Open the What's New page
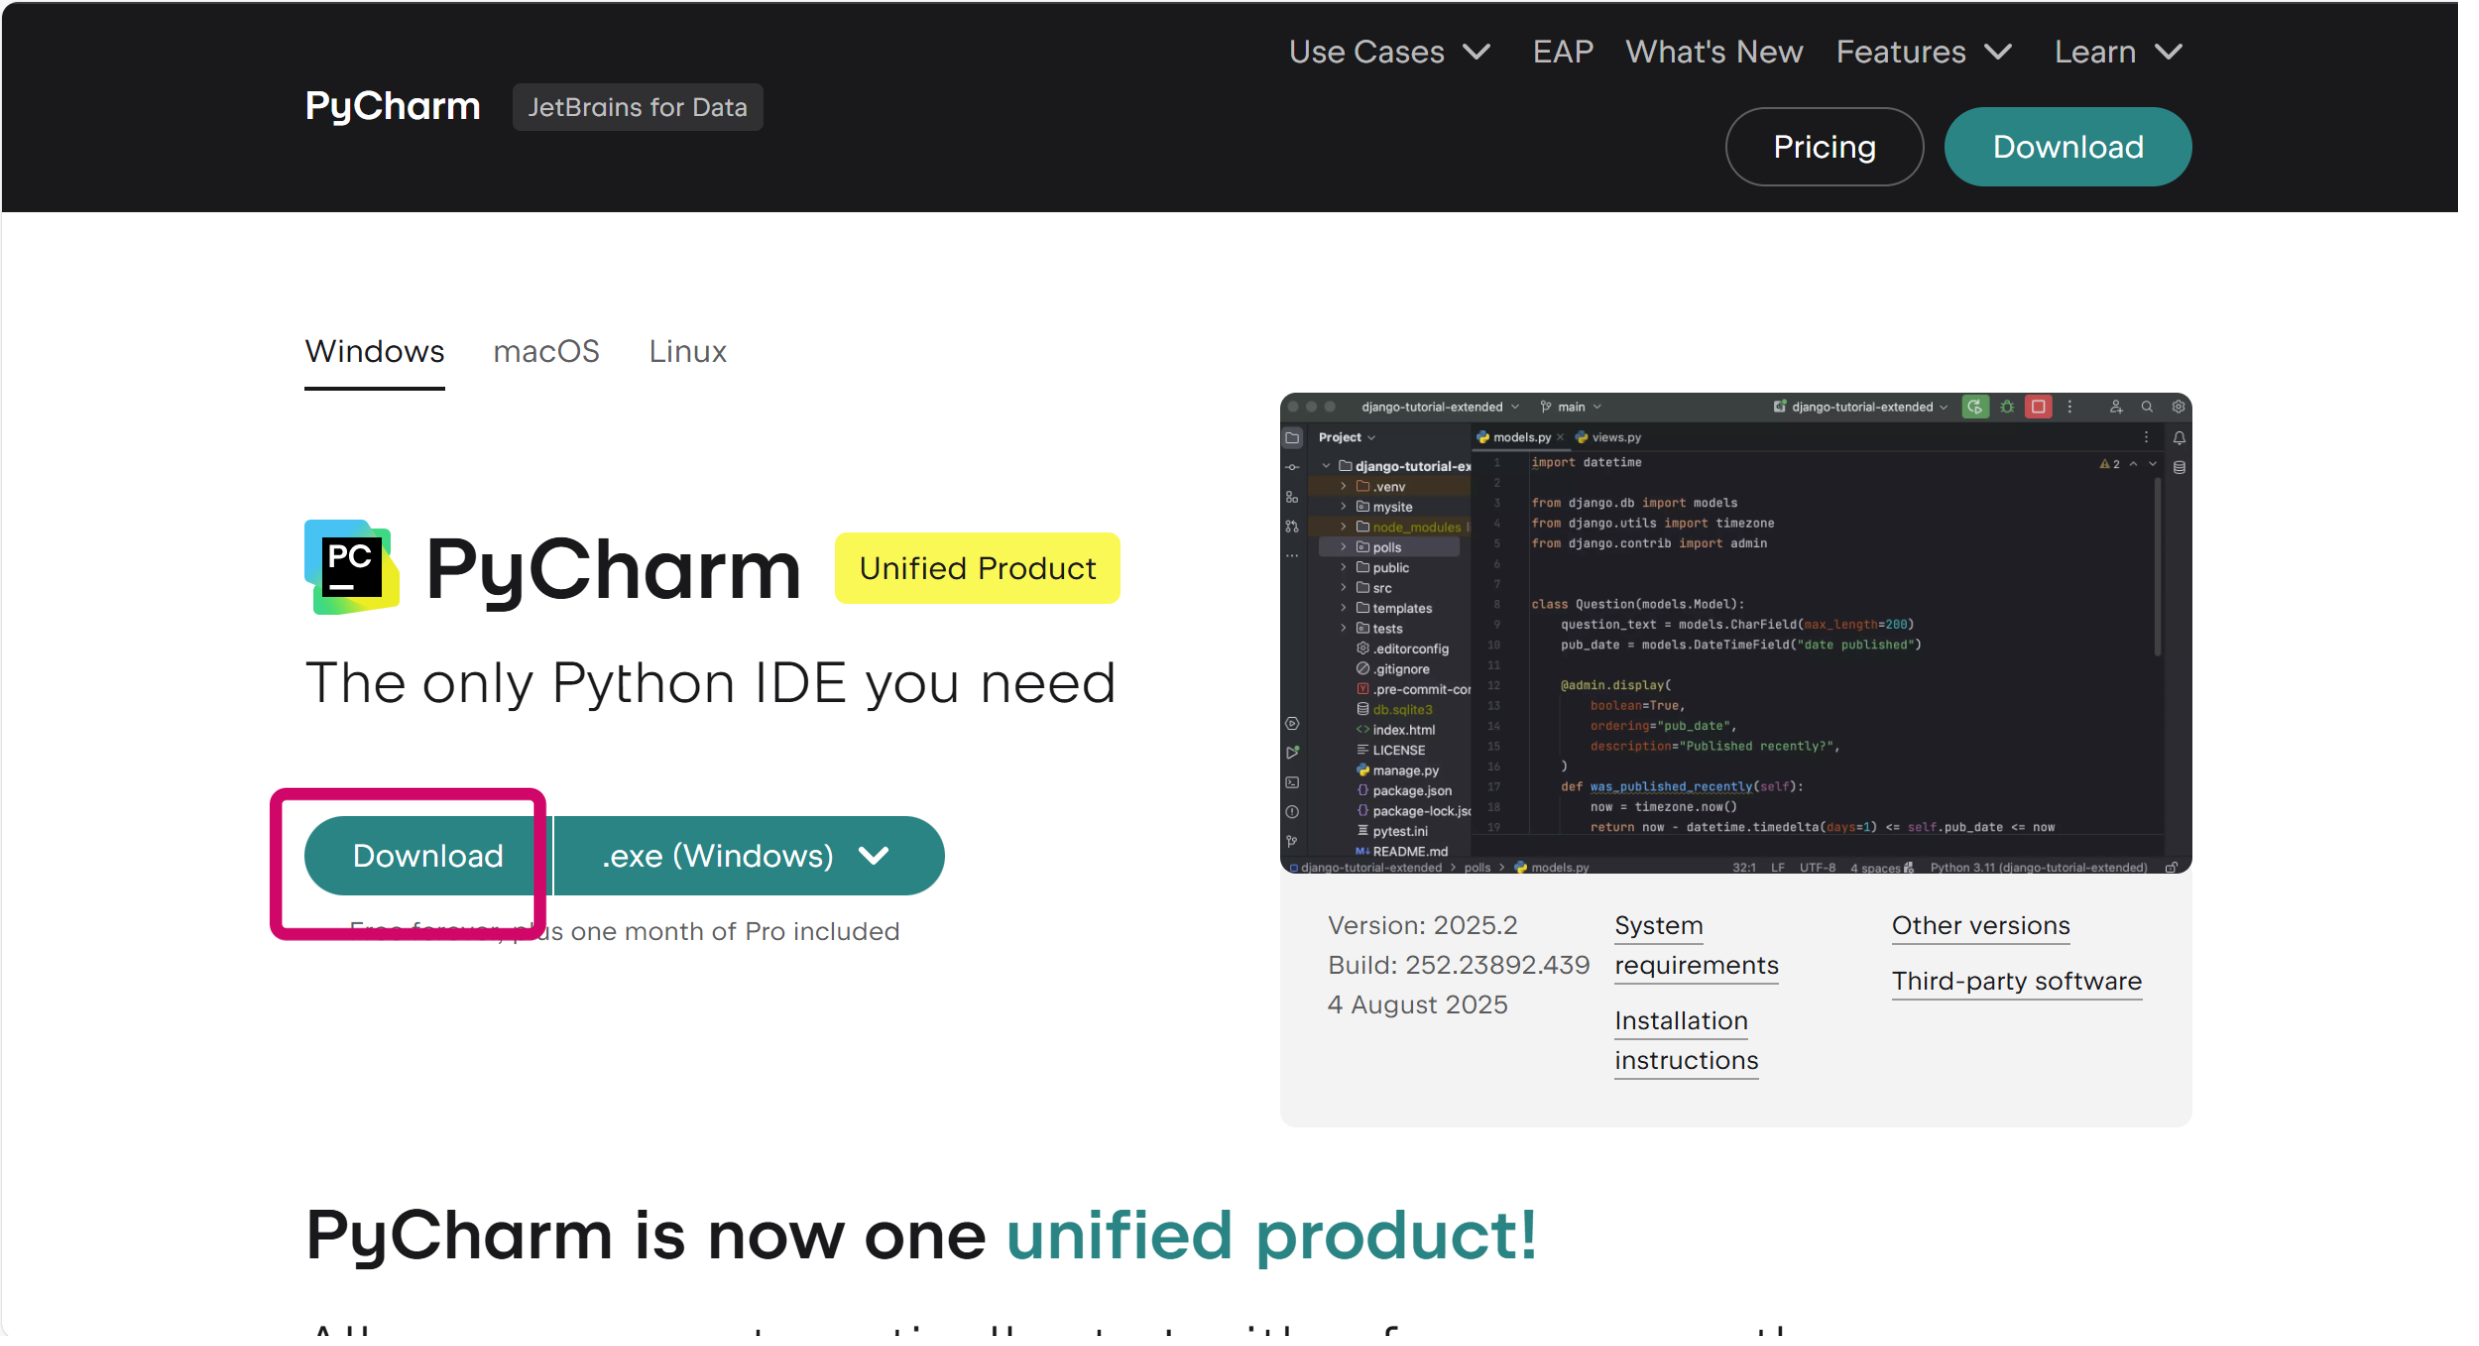The height and width of the screenshot is (1346, 2479). point(1713,52)
